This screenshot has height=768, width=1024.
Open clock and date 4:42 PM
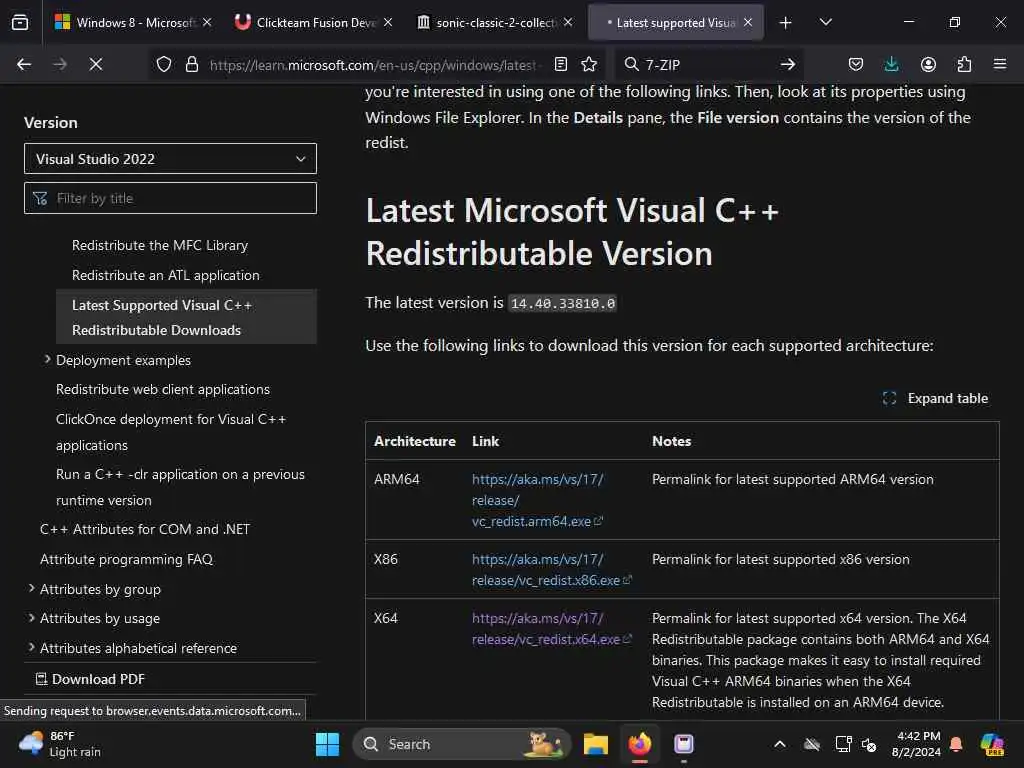tap(917, 744)
